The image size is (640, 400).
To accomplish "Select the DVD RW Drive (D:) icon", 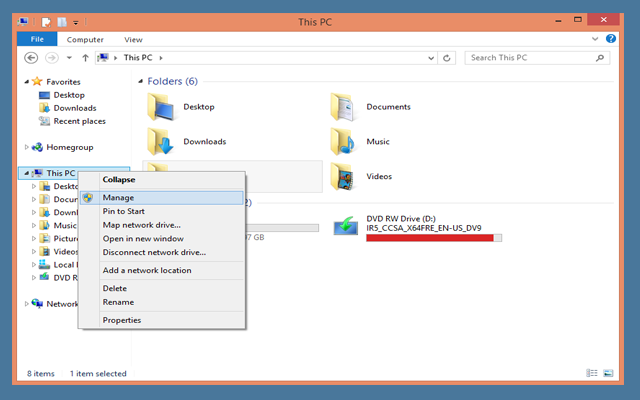I will 346,227.
